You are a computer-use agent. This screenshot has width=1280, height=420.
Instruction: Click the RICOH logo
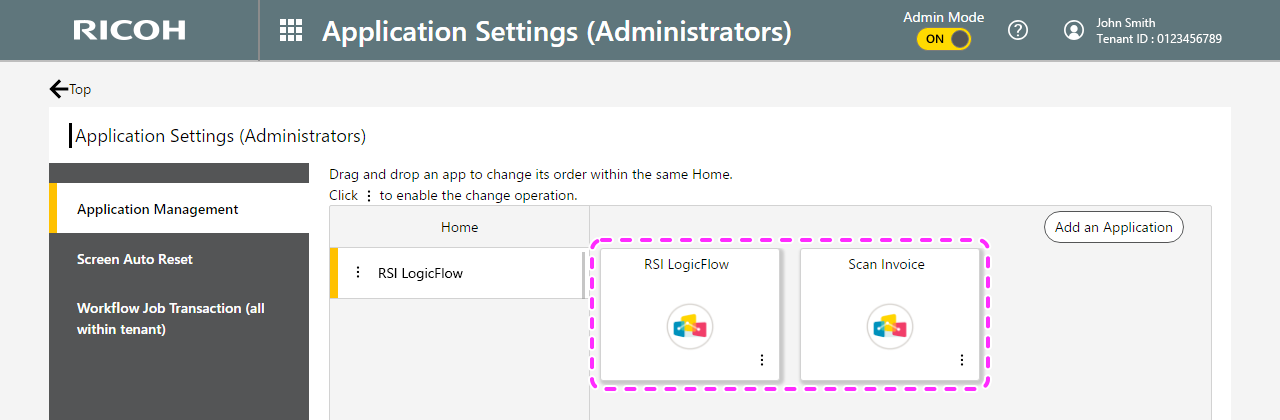[129, 30]
